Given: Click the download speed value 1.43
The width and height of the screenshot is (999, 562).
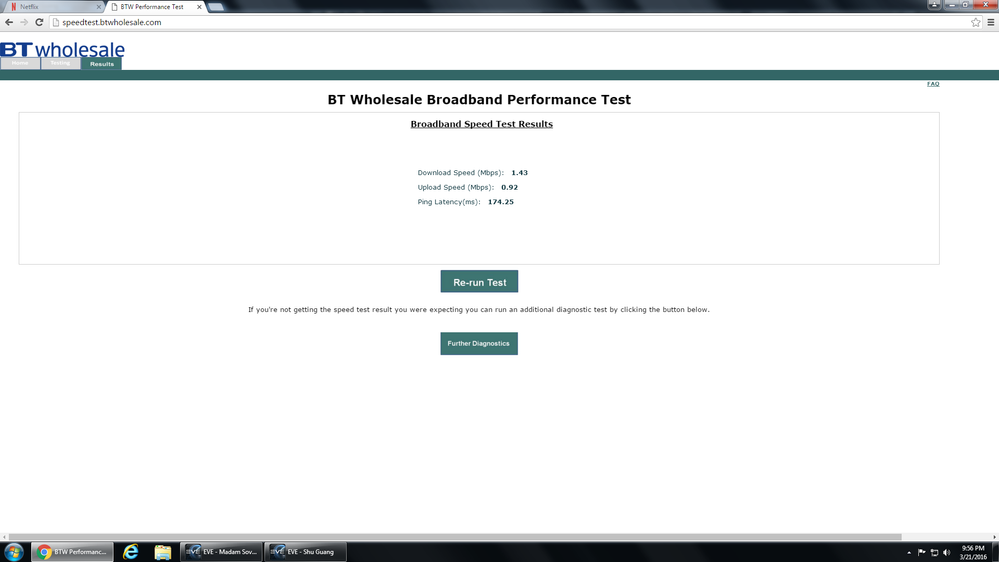Looking at the screenshot, I should pyautogui.click(x=519, y=173).
